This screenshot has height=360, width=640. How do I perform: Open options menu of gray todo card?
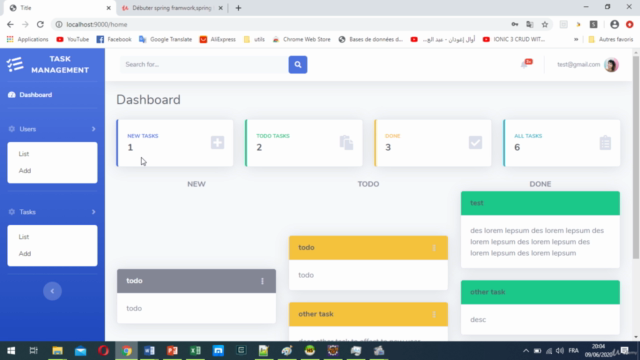pos(262,281)
